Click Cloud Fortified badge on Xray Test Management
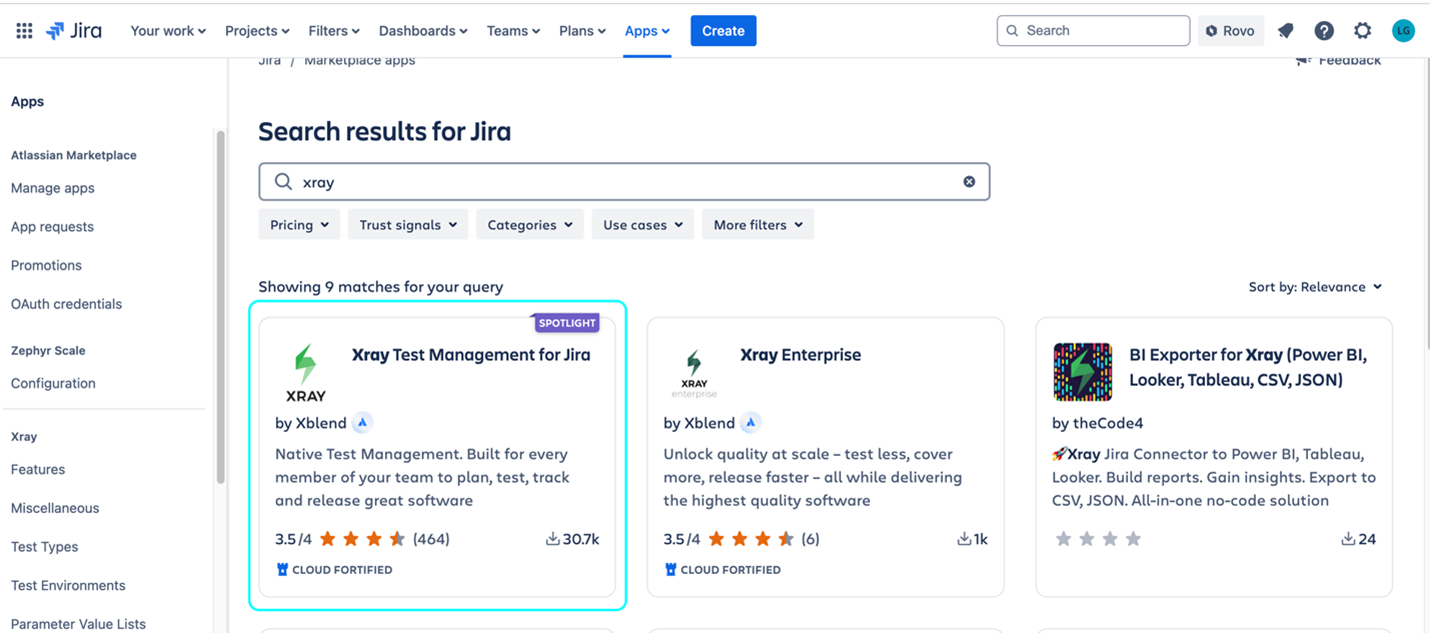The width and height of the screenshot is (1430, 633). [334, 570]
